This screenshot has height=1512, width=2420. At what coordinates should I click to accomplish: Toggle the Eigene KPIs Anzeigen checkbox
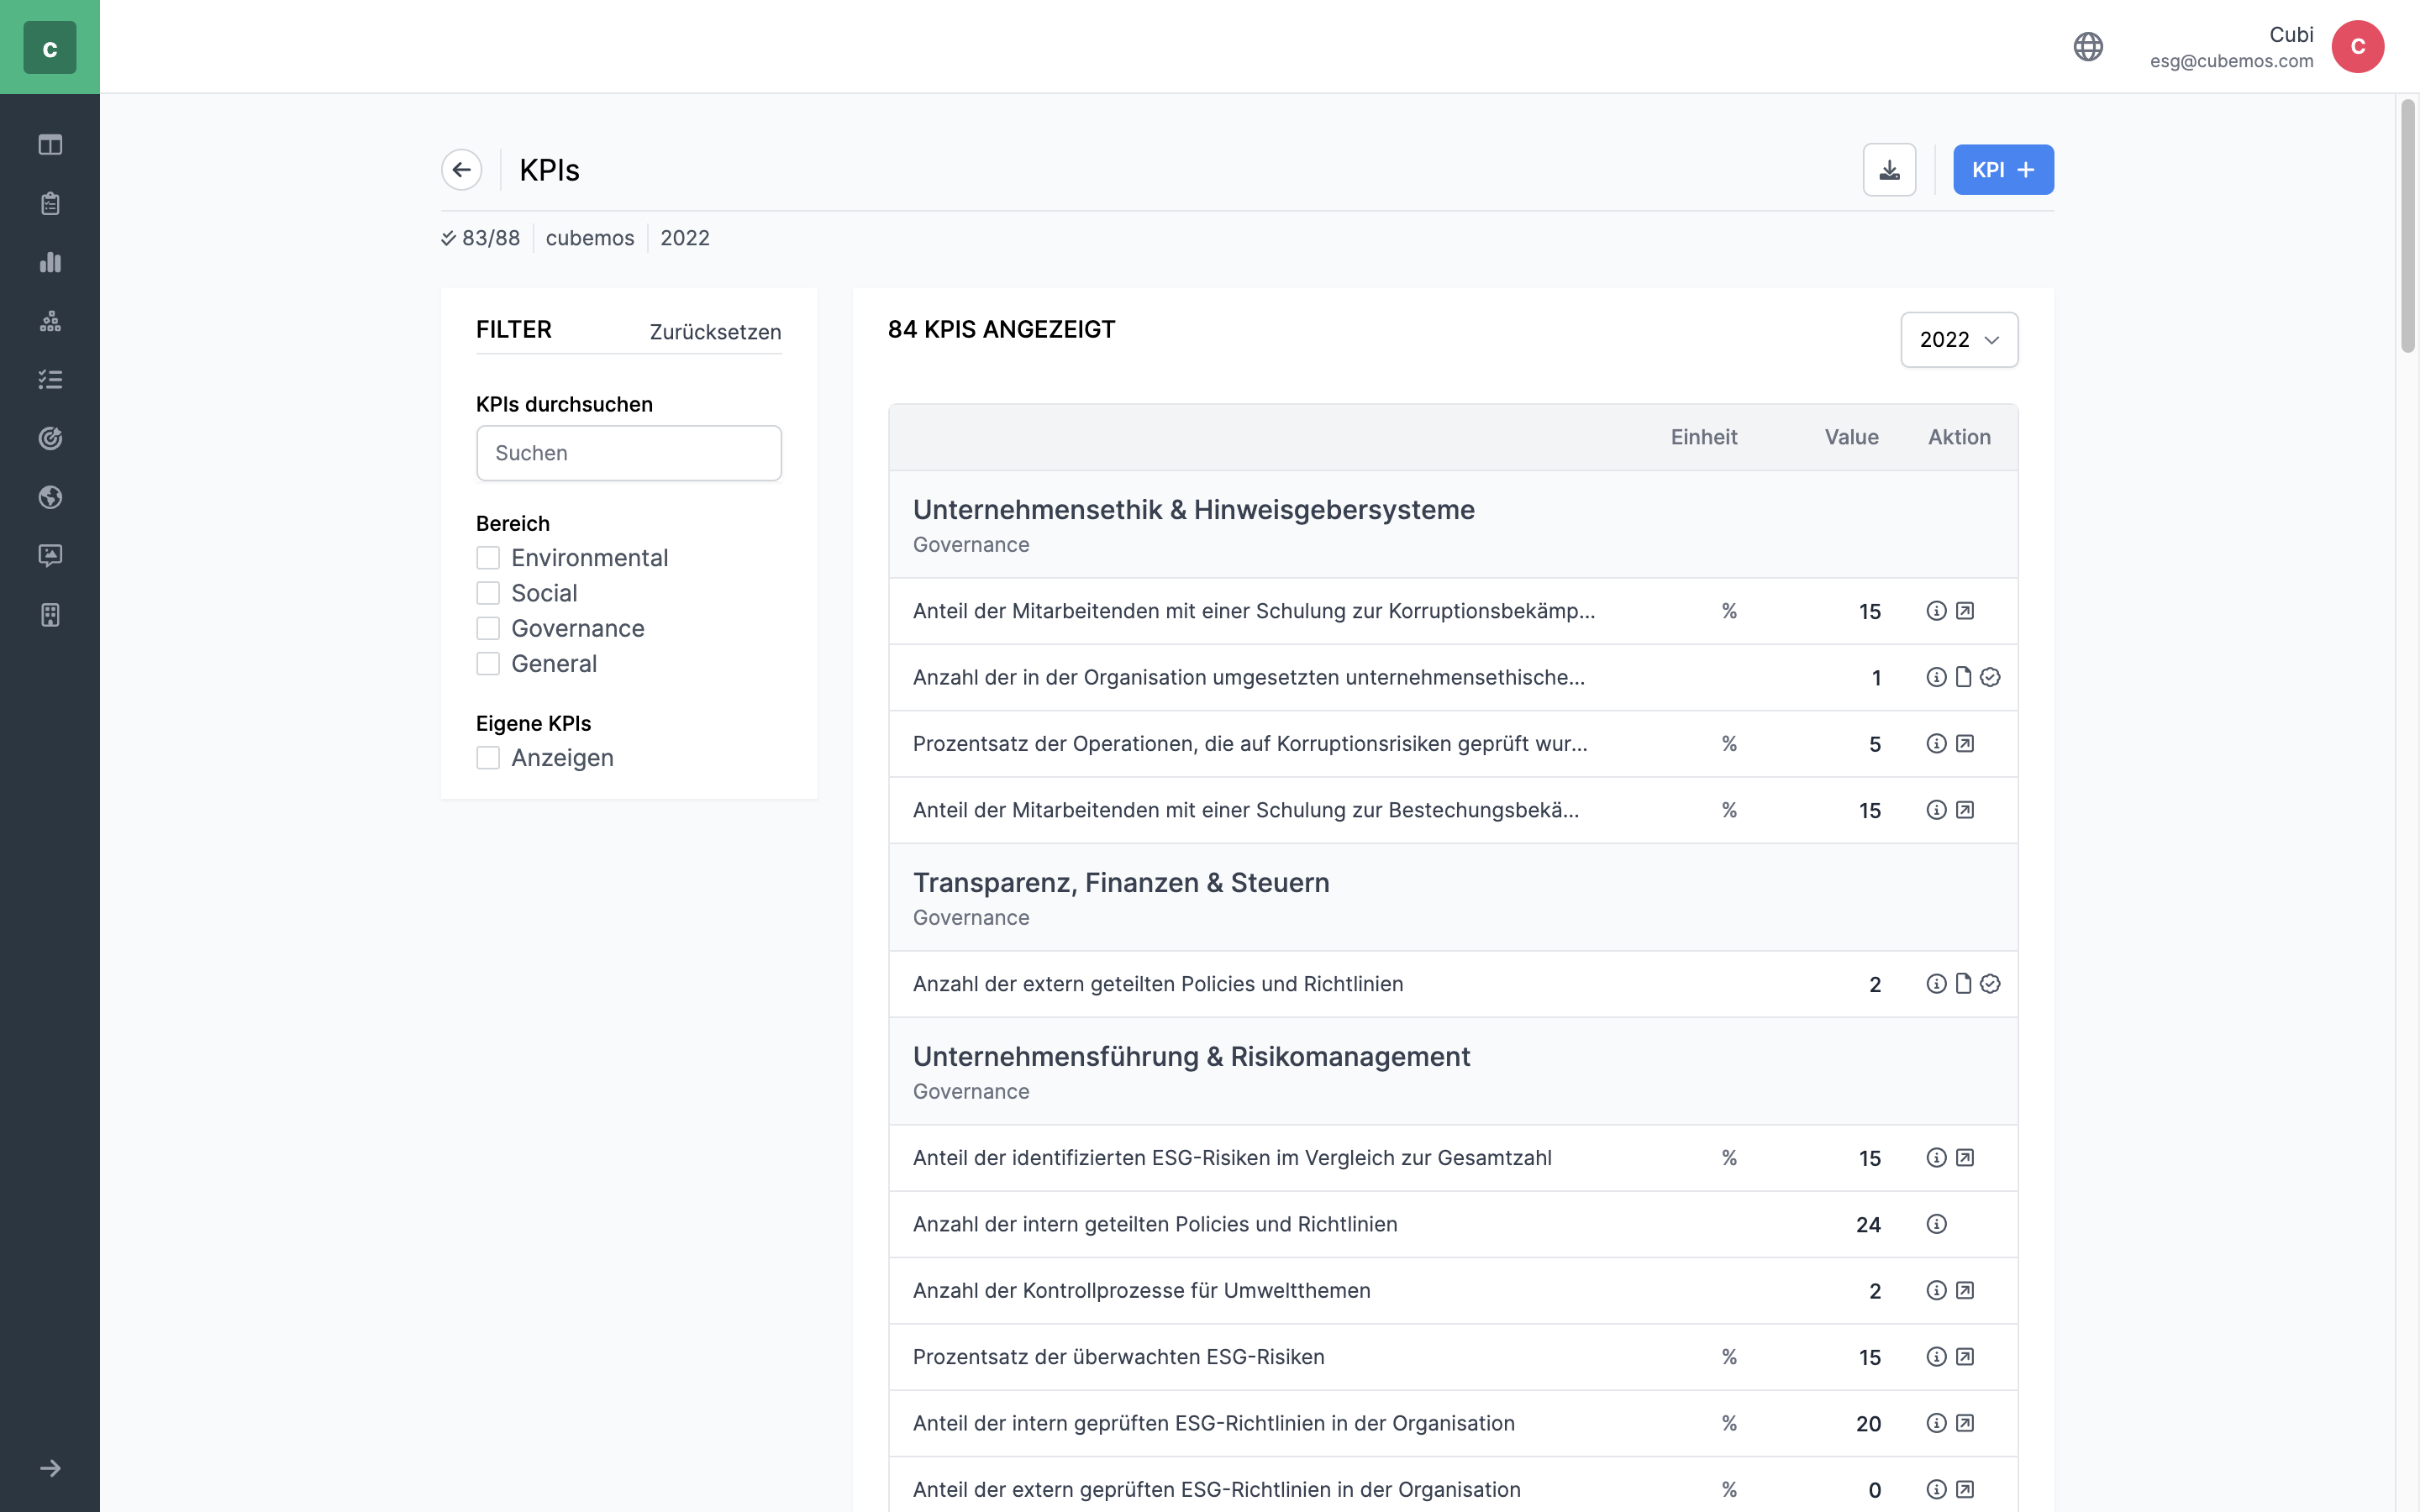488,758
